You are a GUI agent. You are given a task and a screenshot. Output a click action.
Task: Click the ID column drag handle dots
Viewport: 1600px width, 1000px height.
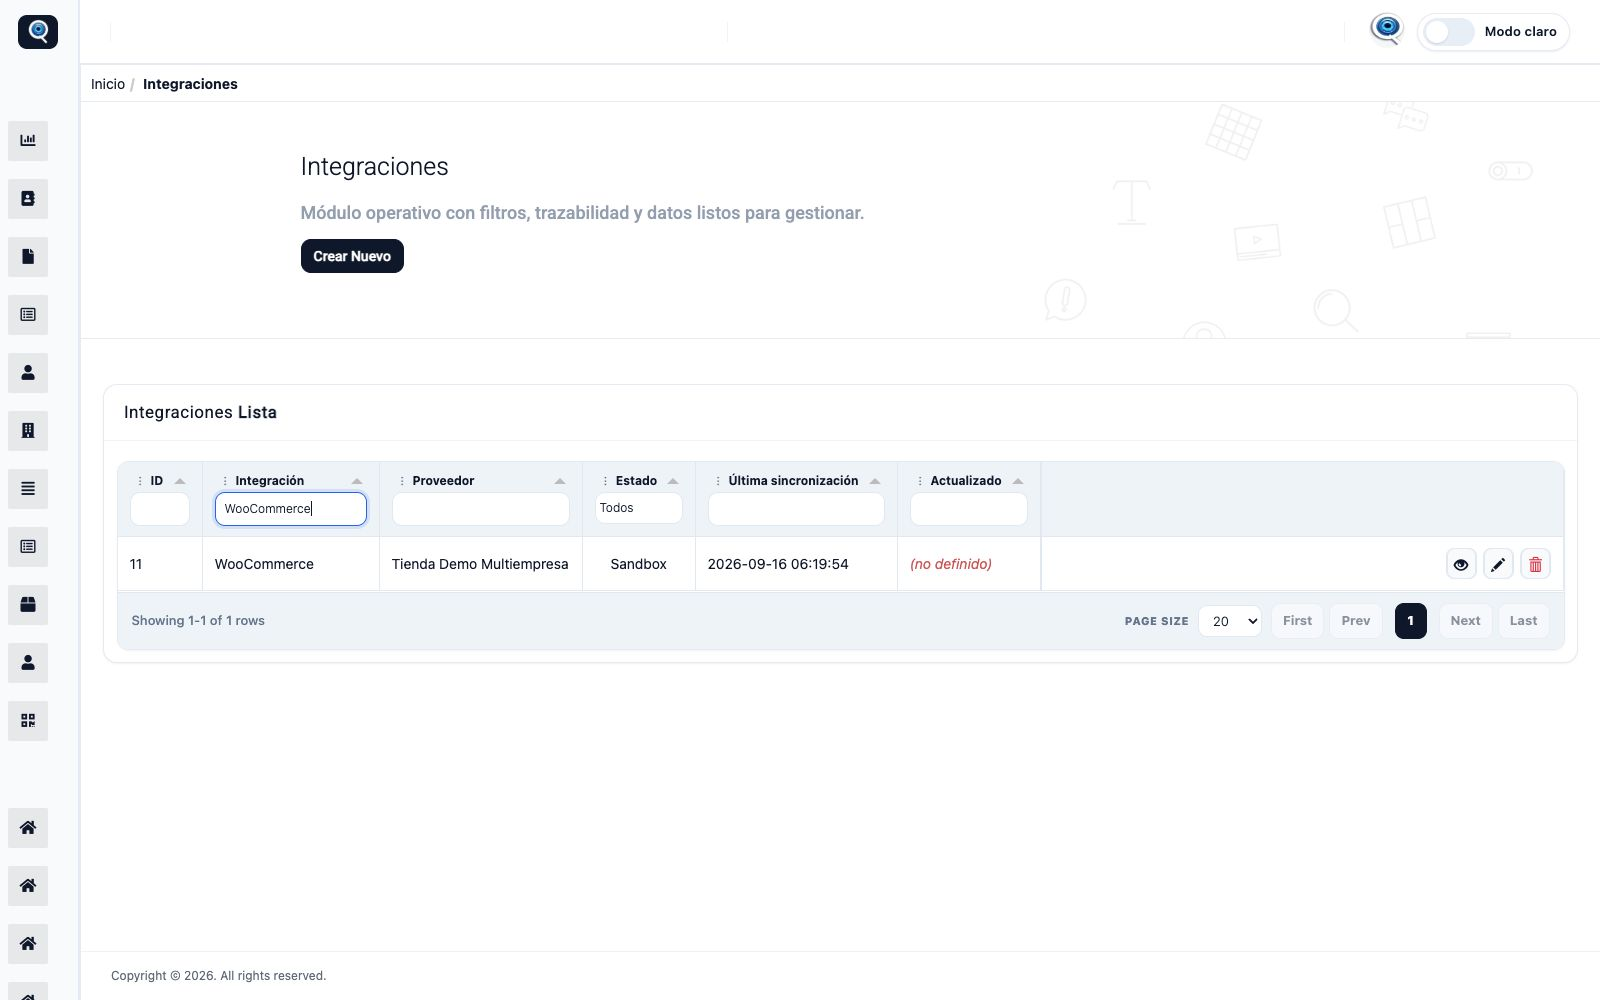click(x=140, y=481)
